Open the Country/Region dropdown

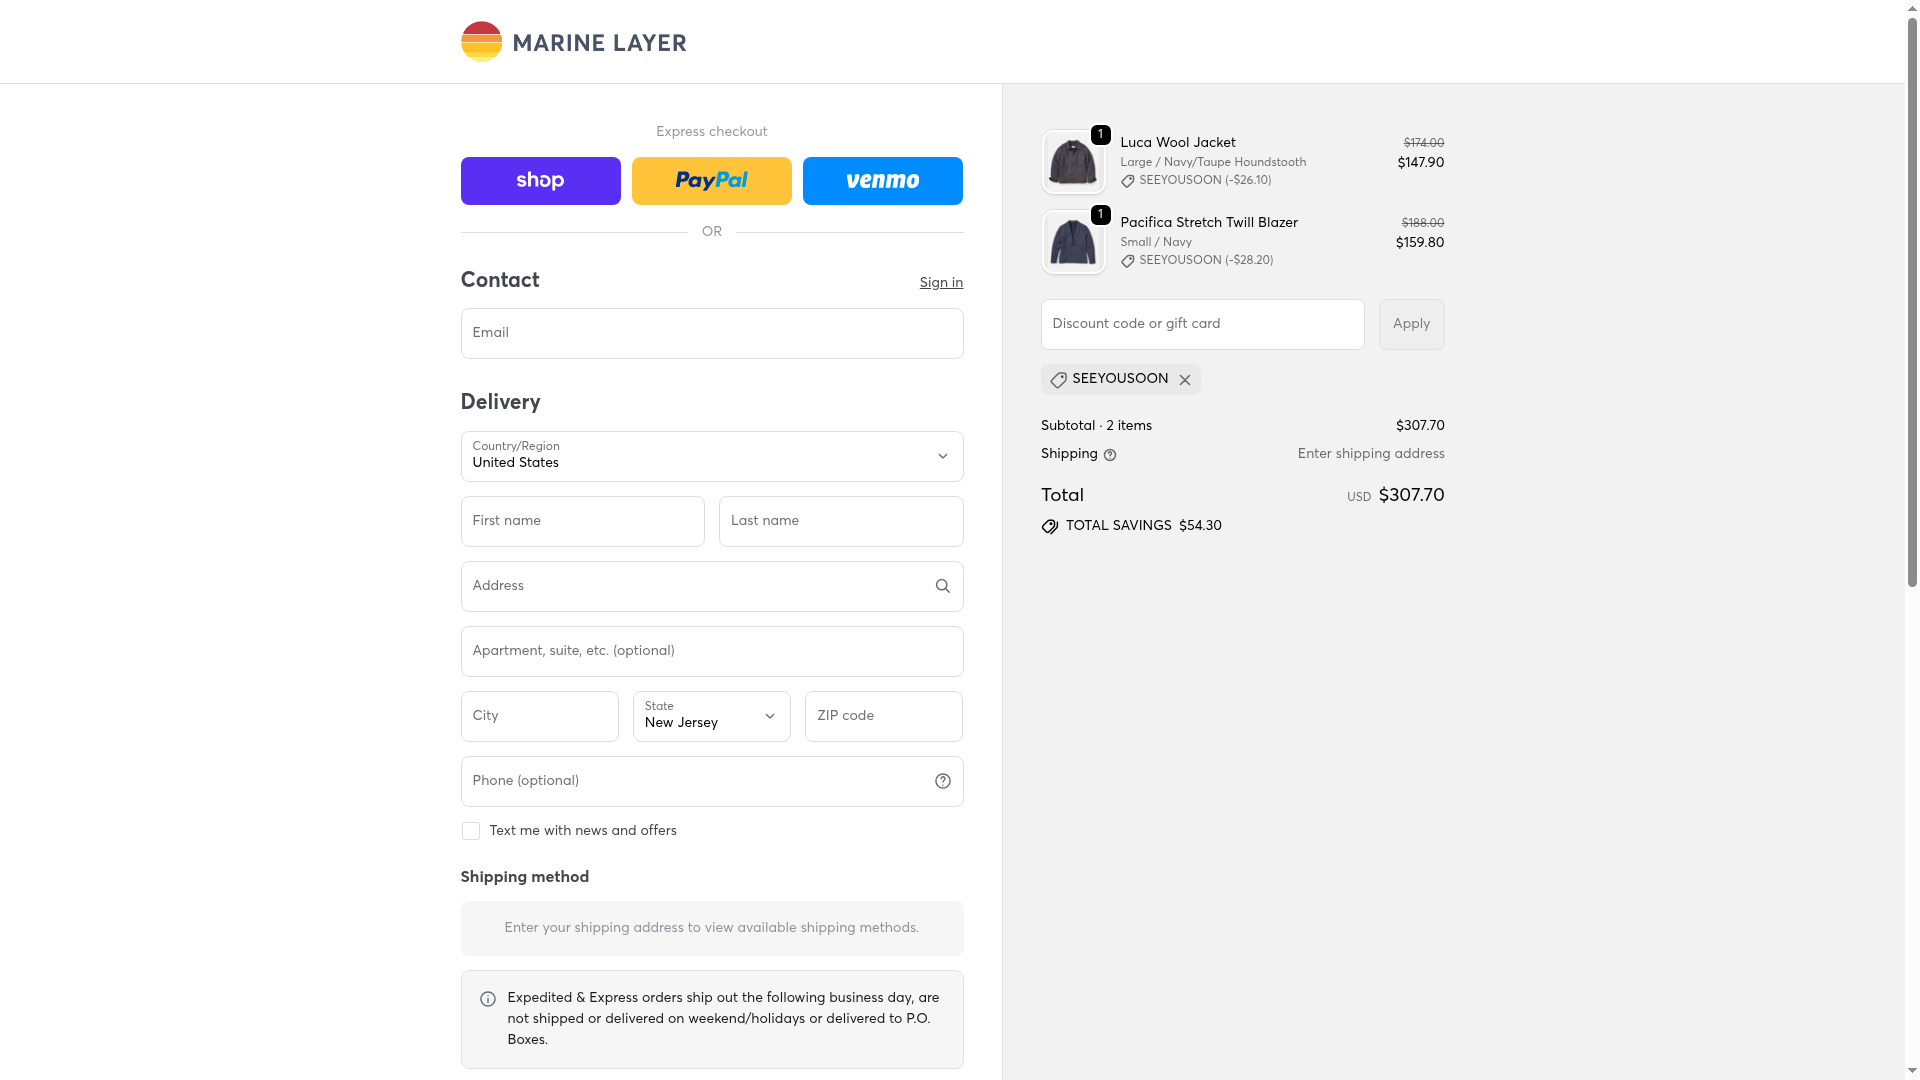[711, 456]
